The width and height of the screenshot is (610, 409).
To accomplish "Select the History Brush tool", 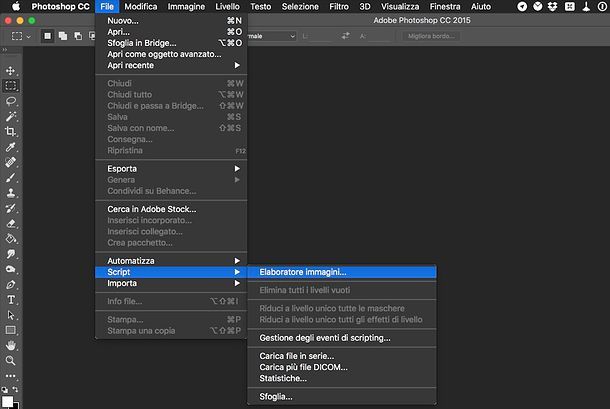I will pos(11,208).
